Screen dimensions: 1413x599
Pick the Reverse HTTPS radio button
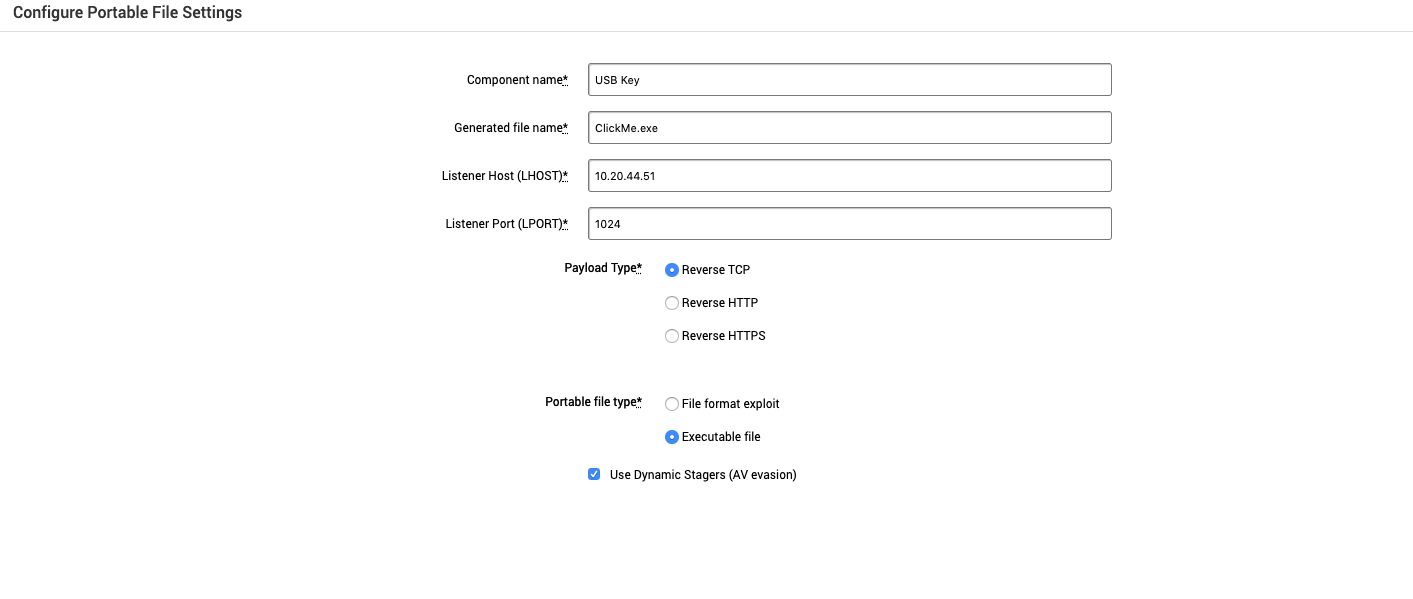pyautogui.click(x=672, y=336)
